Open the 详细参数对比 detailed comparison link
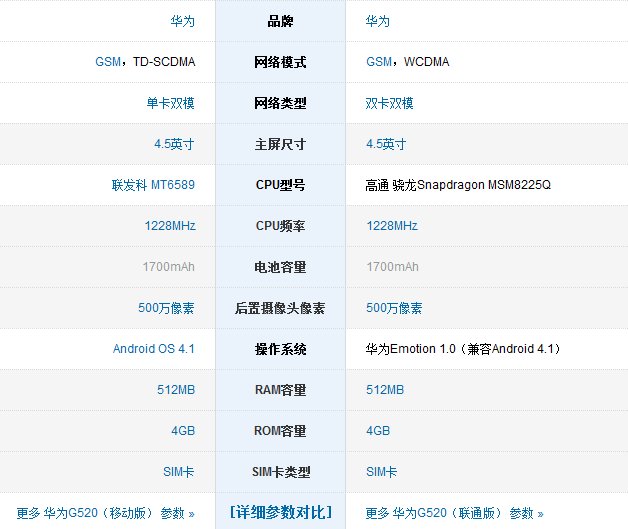This screenshot has height=529, width=628. [x=280, y=512]
